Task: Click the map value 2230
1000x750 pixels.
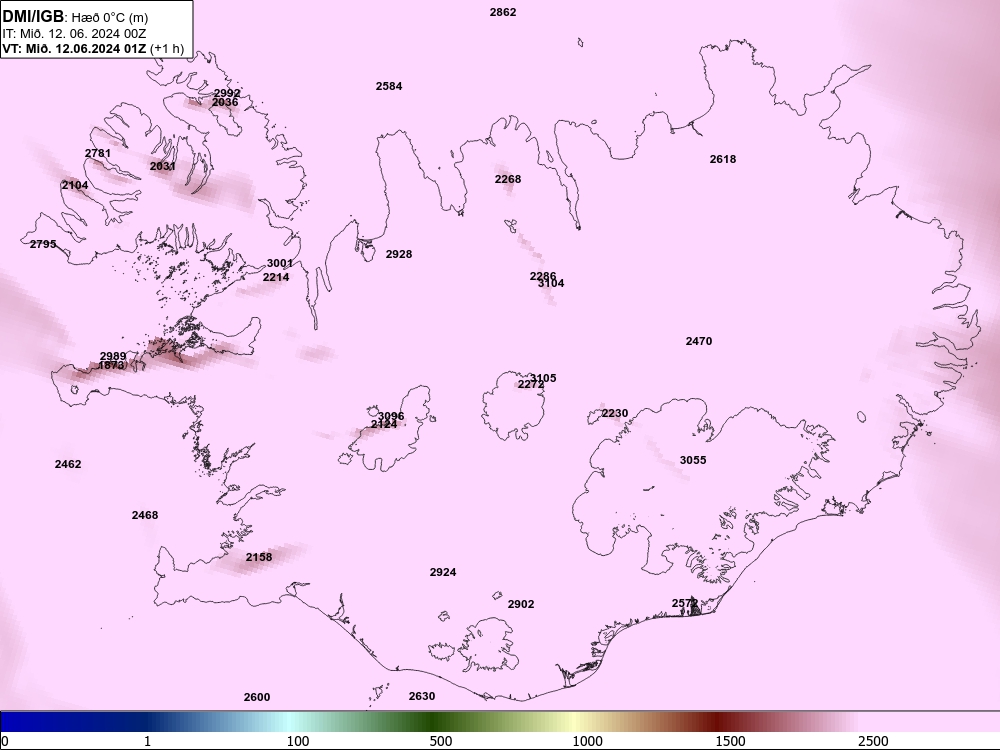Action: tap(615, 413)
